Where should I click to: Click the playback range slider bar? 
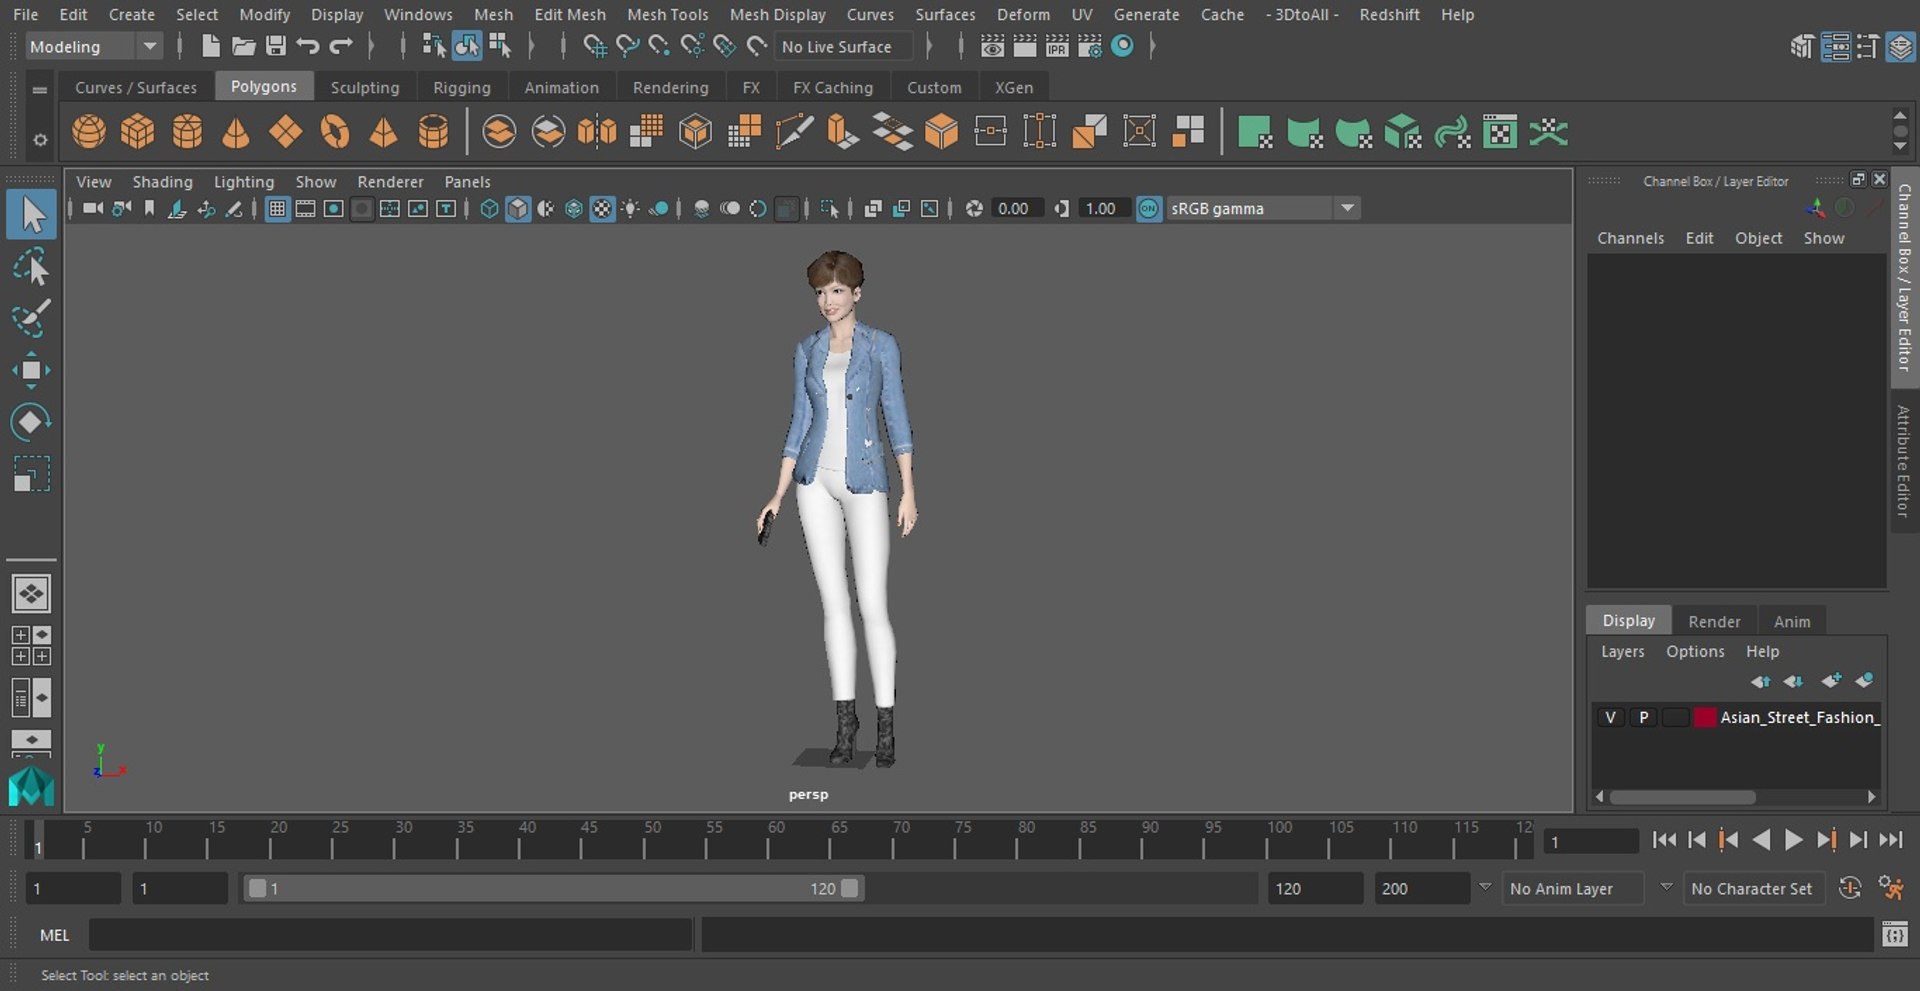point(553,888)
